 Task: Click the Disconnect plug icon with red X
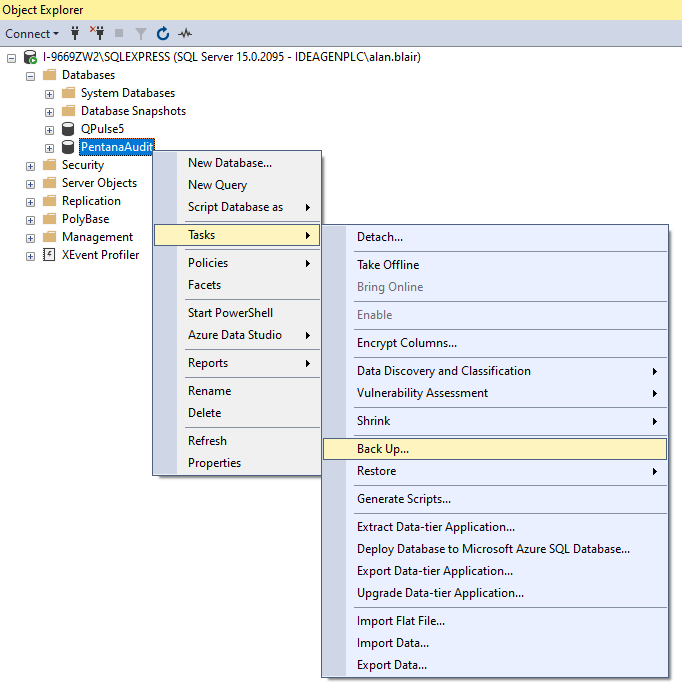(x=97, y=33)
